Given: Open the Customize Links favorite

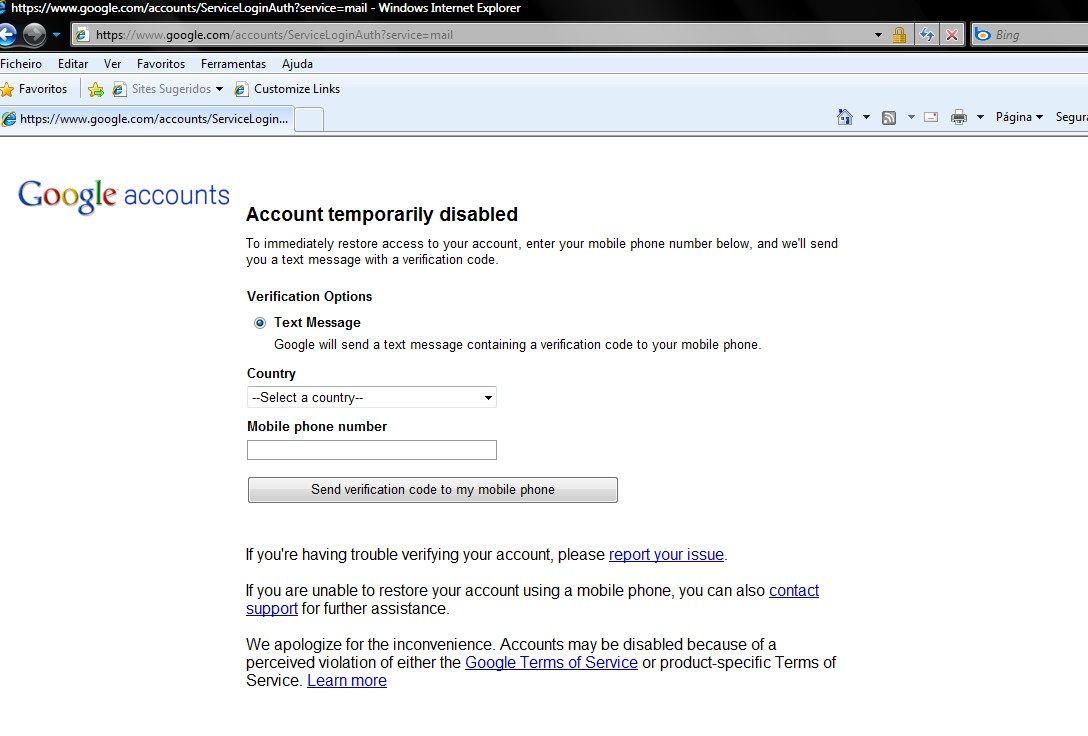Looking at the screenshot, I should (287, 89).
